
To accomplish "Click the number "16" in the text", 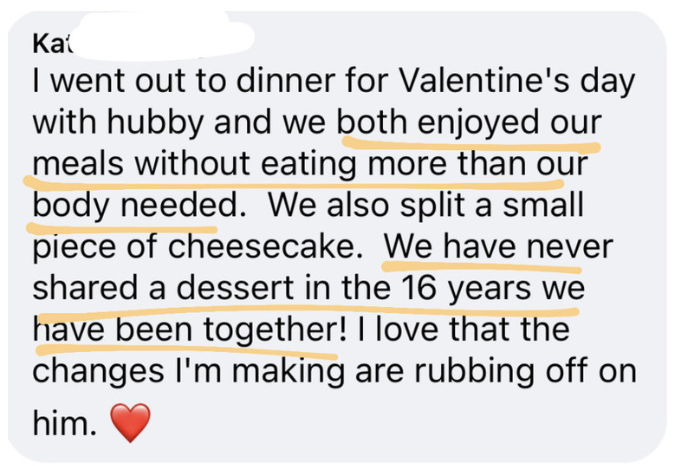I will tap(419, 288).
